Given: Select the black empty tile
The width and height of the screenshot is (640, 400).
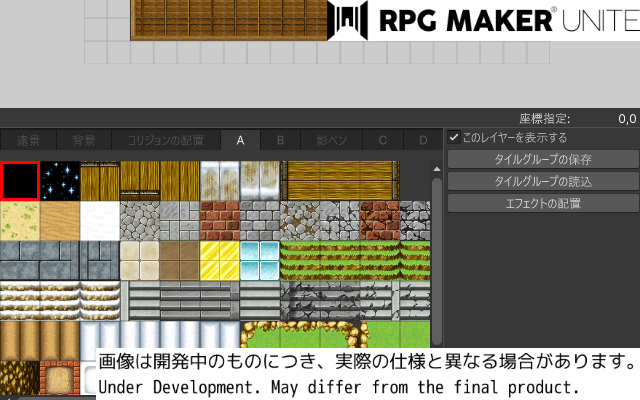Looking at the screenshot, I should 20,181.
